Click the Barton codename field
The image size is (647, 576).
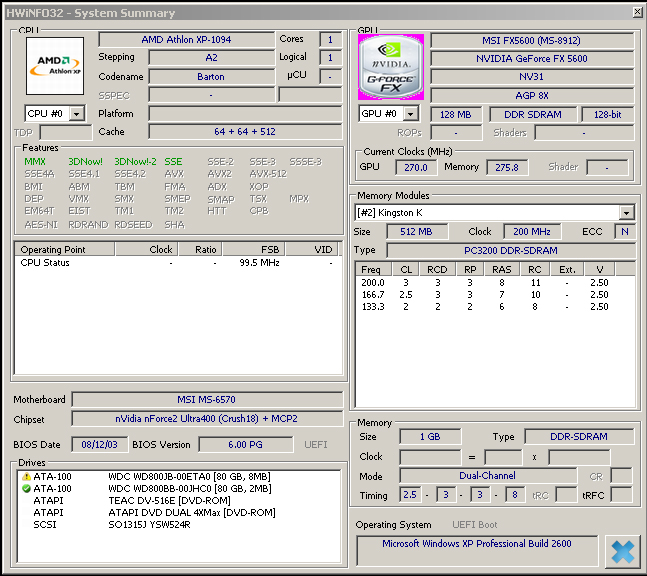(211, 77)
